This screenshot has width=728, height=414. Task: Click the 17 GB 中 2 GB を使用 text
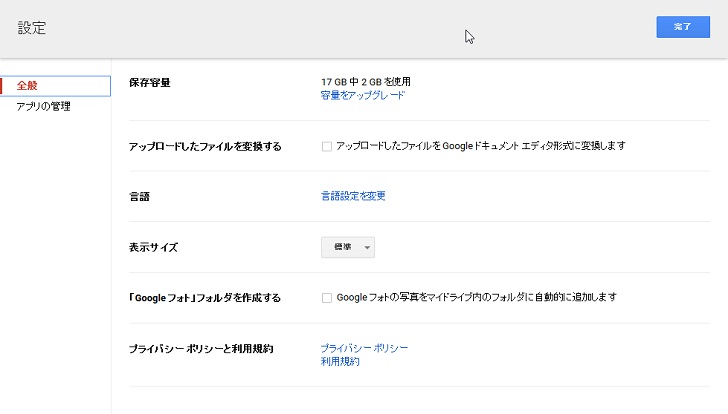point(366,81)
